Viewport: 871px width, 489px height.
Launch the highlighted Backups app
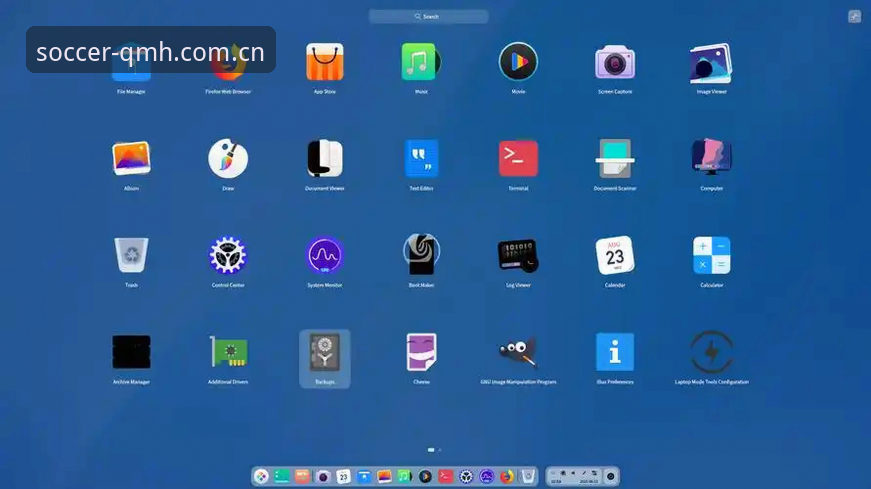[x=325, y=358]
